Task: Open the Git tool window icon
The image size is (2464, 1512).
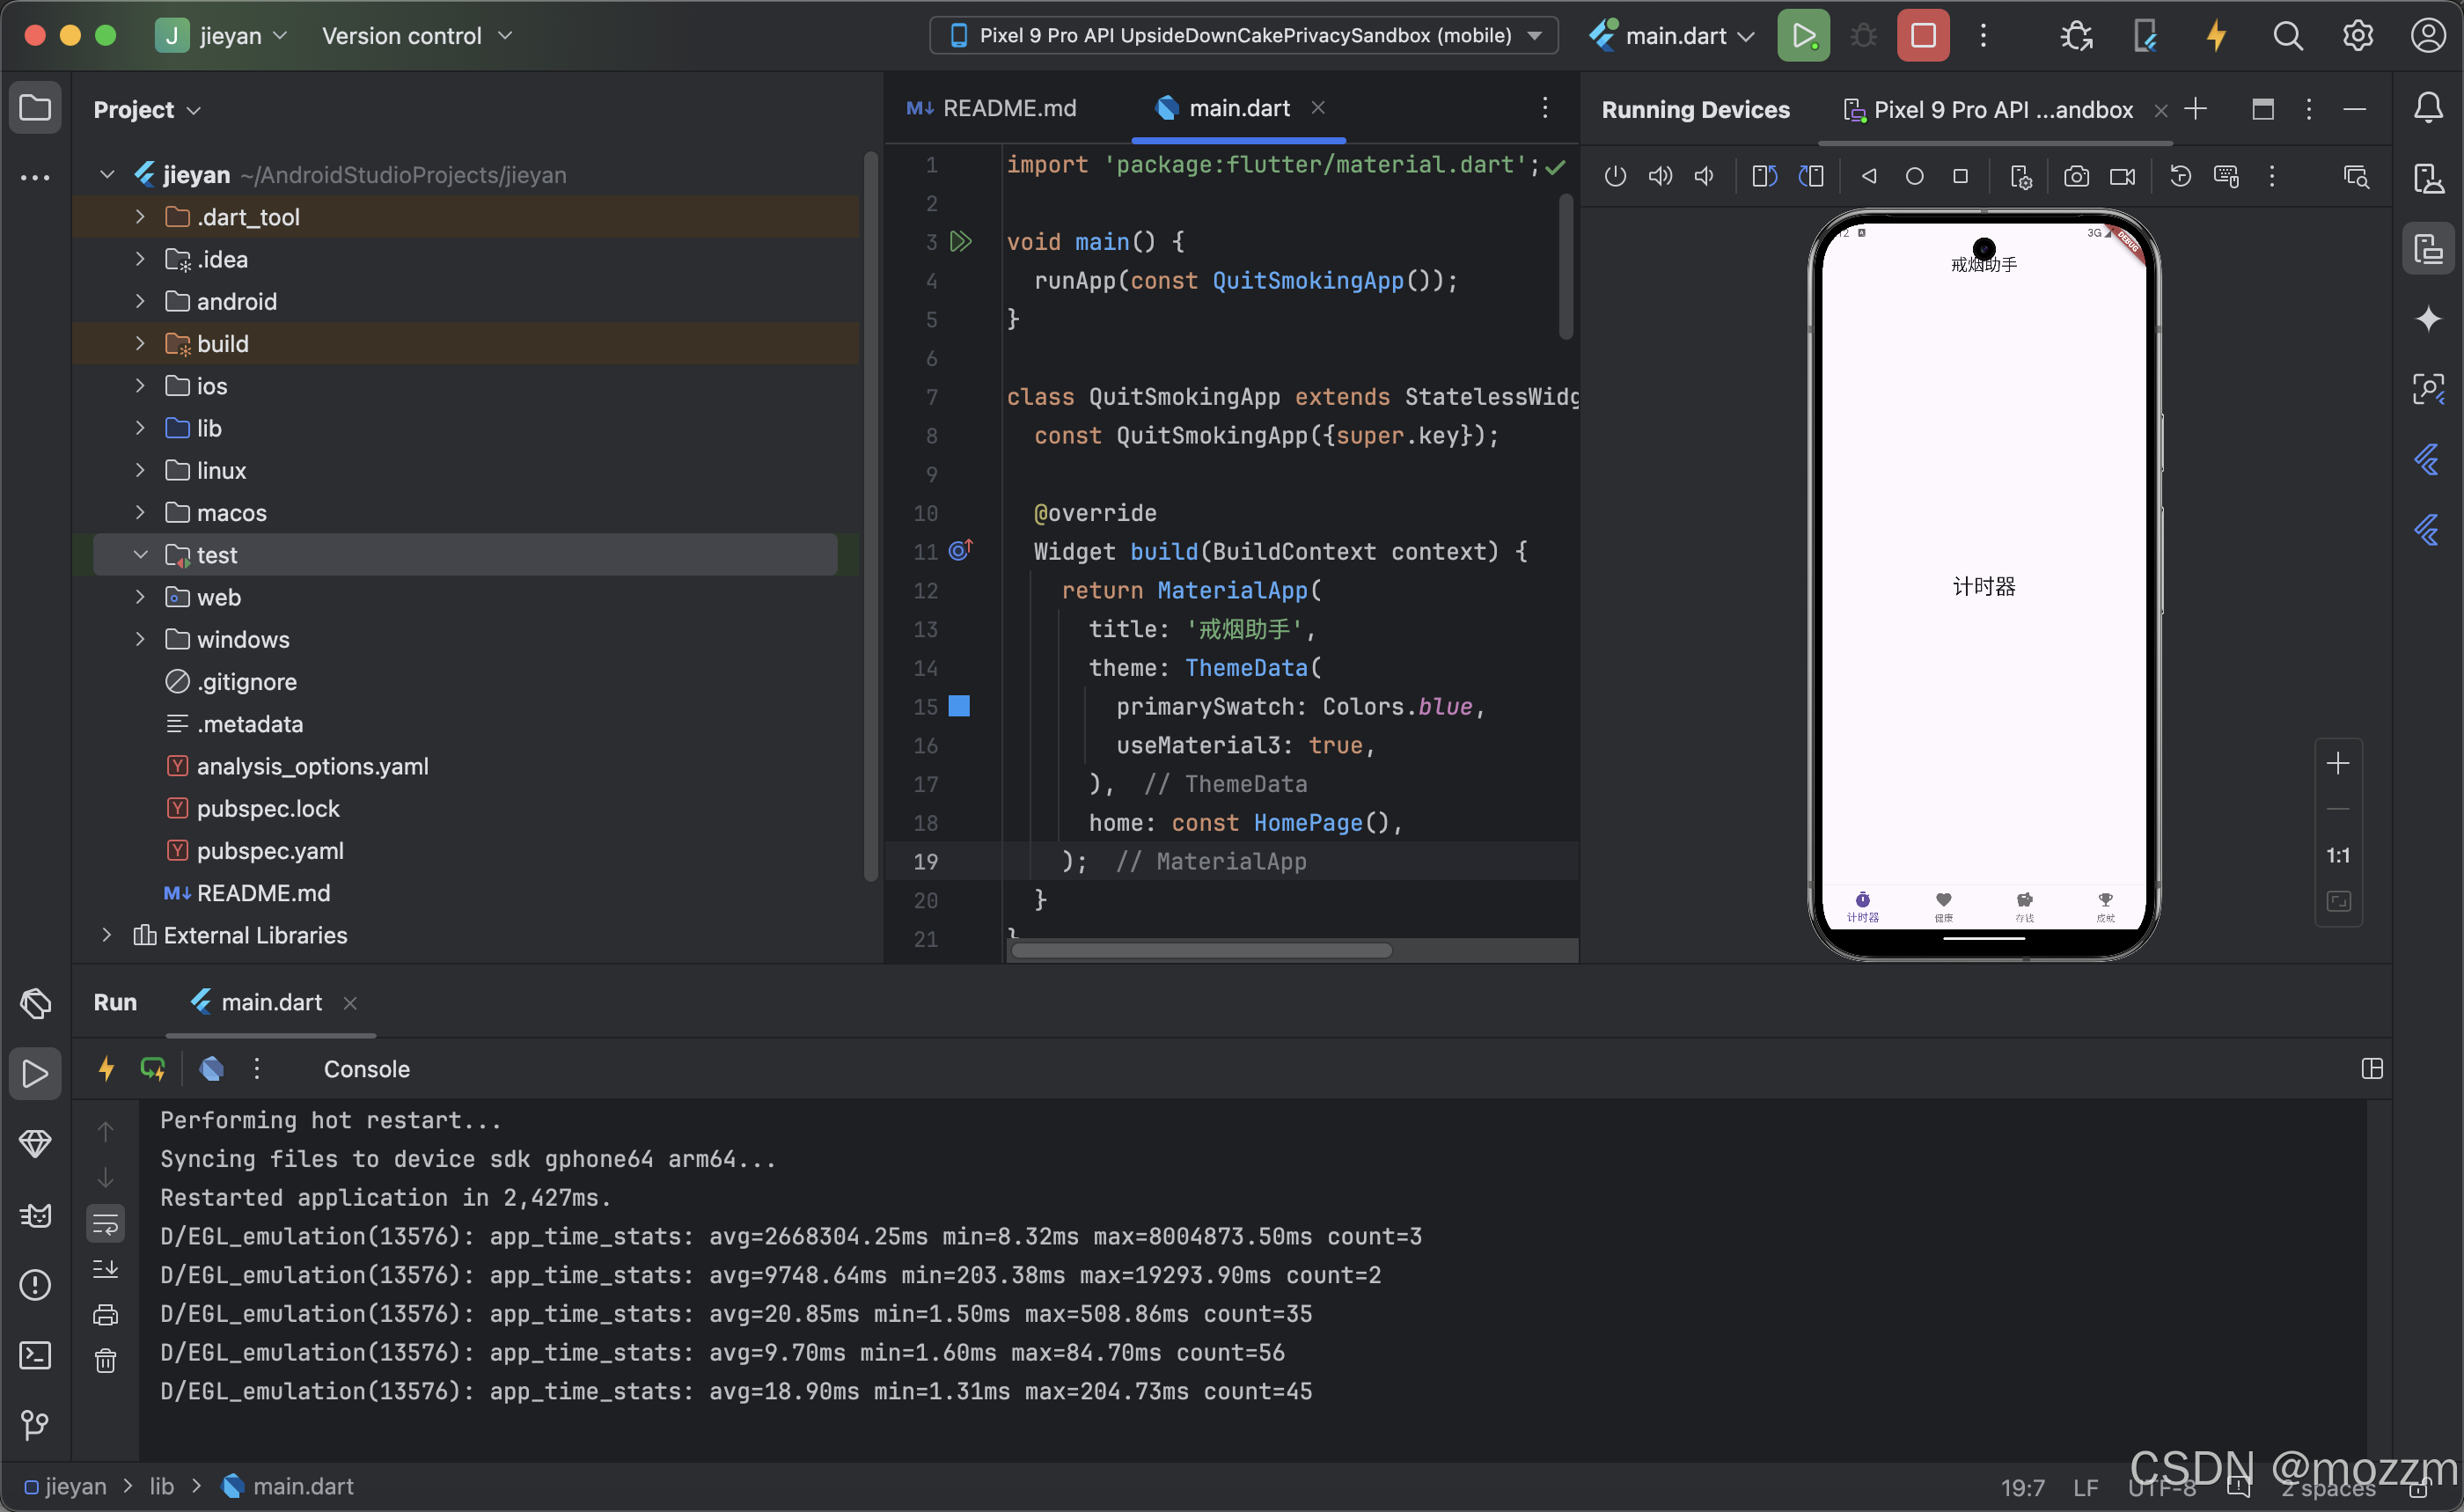Action: 35,1424
